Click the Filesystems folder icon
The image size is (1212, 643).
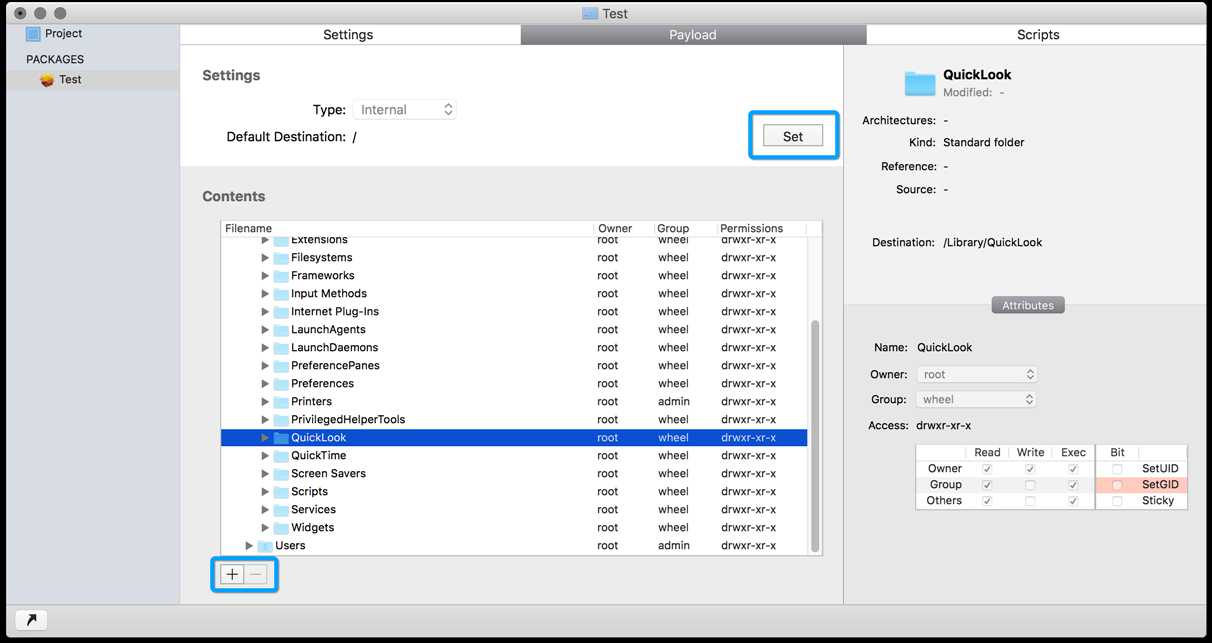(x=281, y=258)
